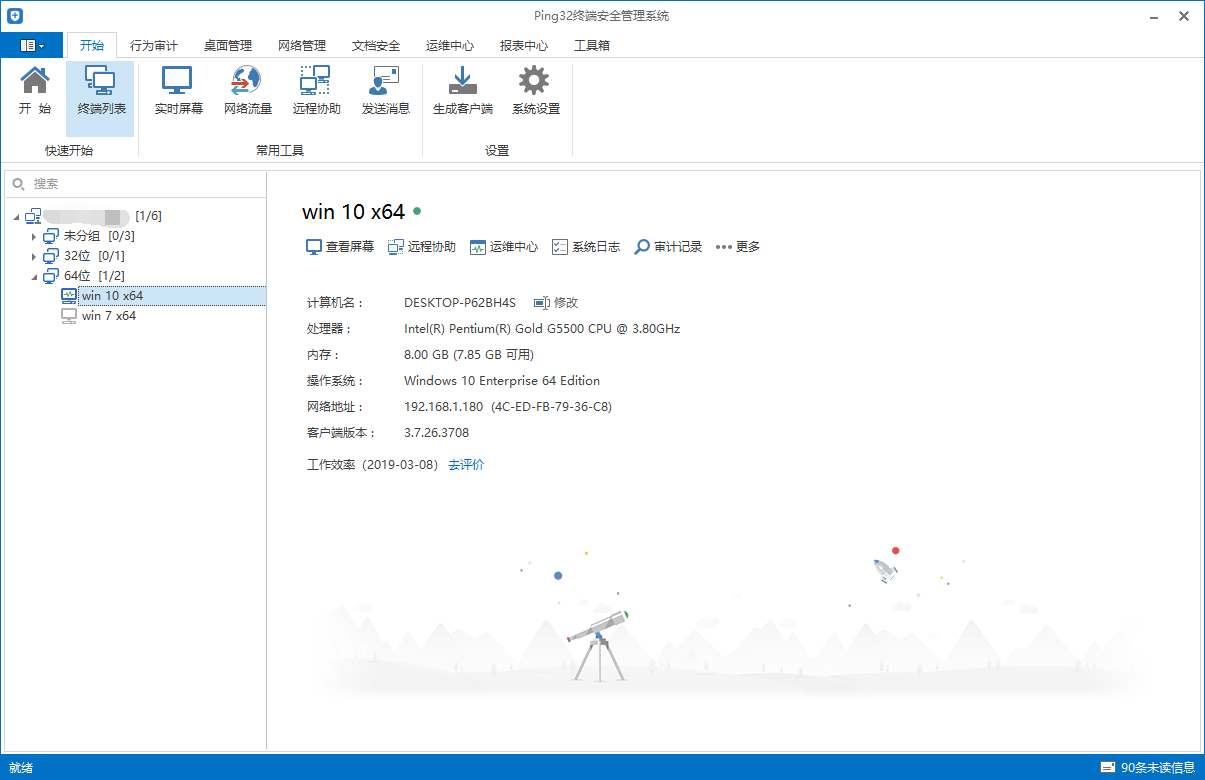Click the Ping32 shield app icon
1205x780 pixels.
tap(15, 15)
